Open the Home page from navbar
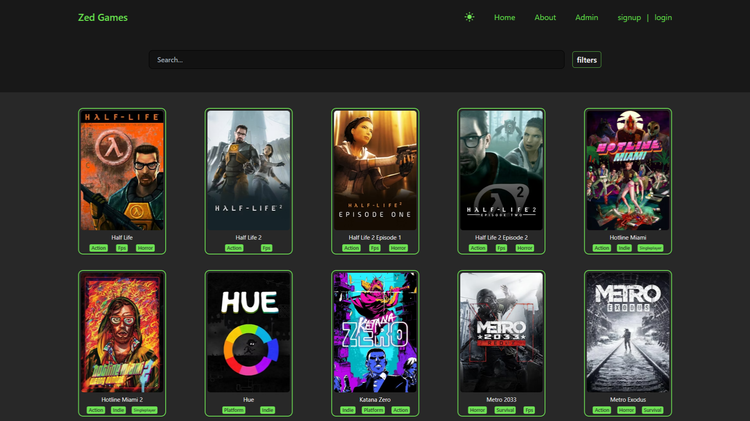 click(504, 17)
